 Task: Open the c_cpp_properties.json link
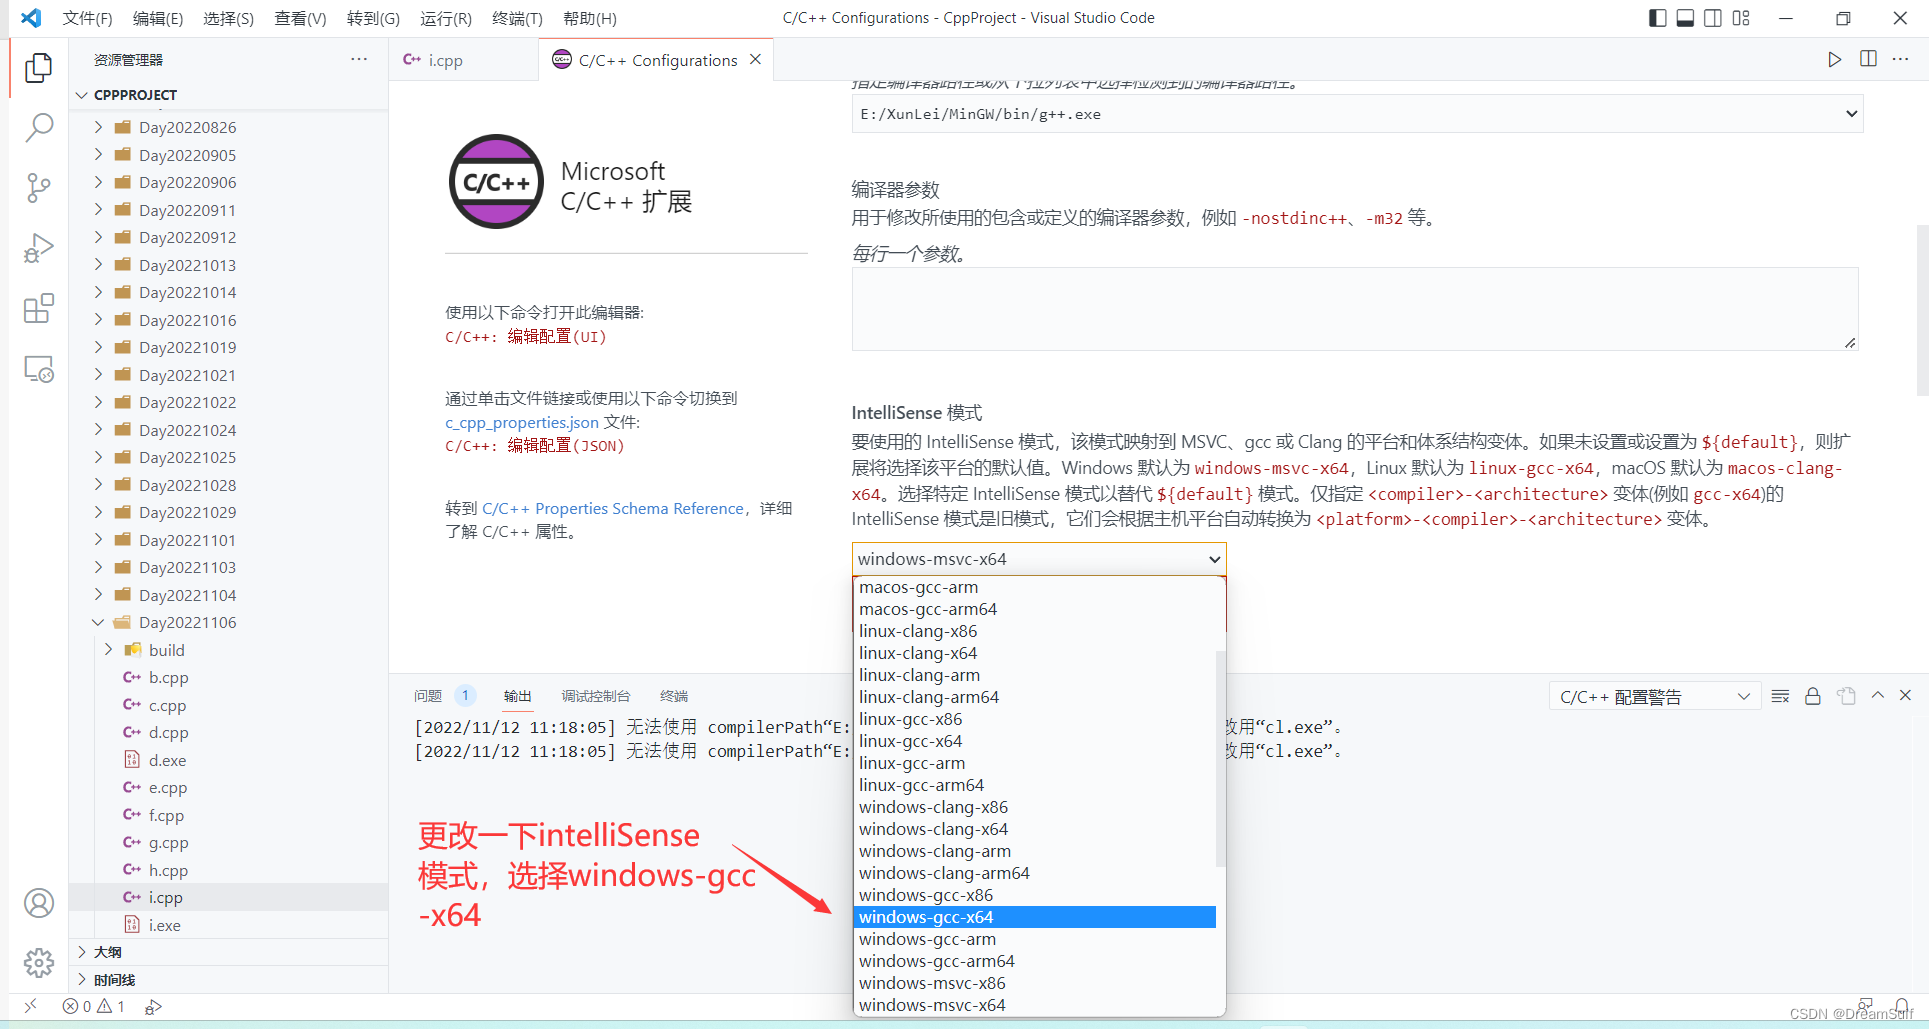point(522,423)
